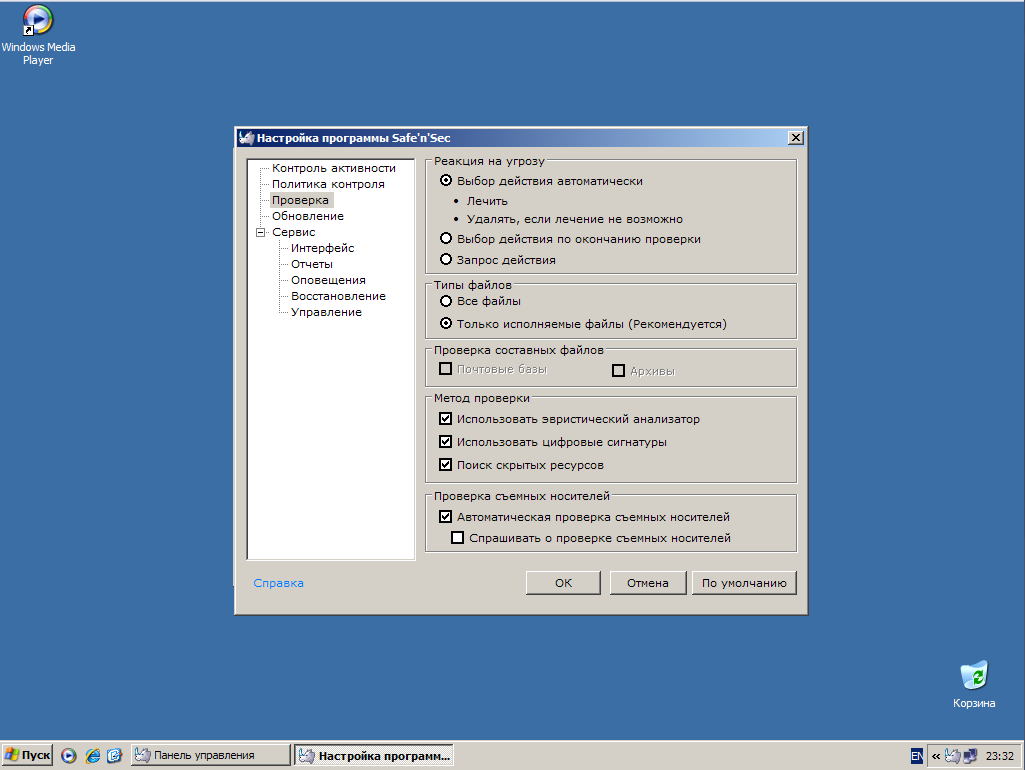Viewport: 1025px width, 770px height.
Task: Select Выбор действия автоматически radio button
Action: (446, 180)
